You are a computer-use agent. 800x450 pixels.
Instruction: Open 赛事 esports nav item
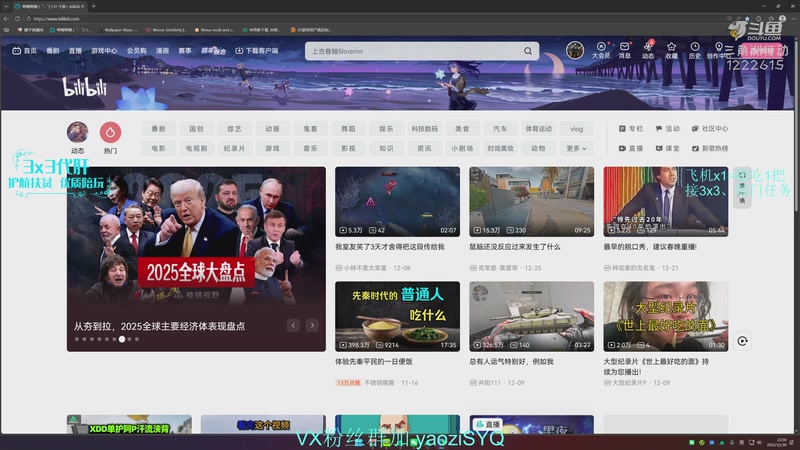pyautogui.click(x=185, y=51)
